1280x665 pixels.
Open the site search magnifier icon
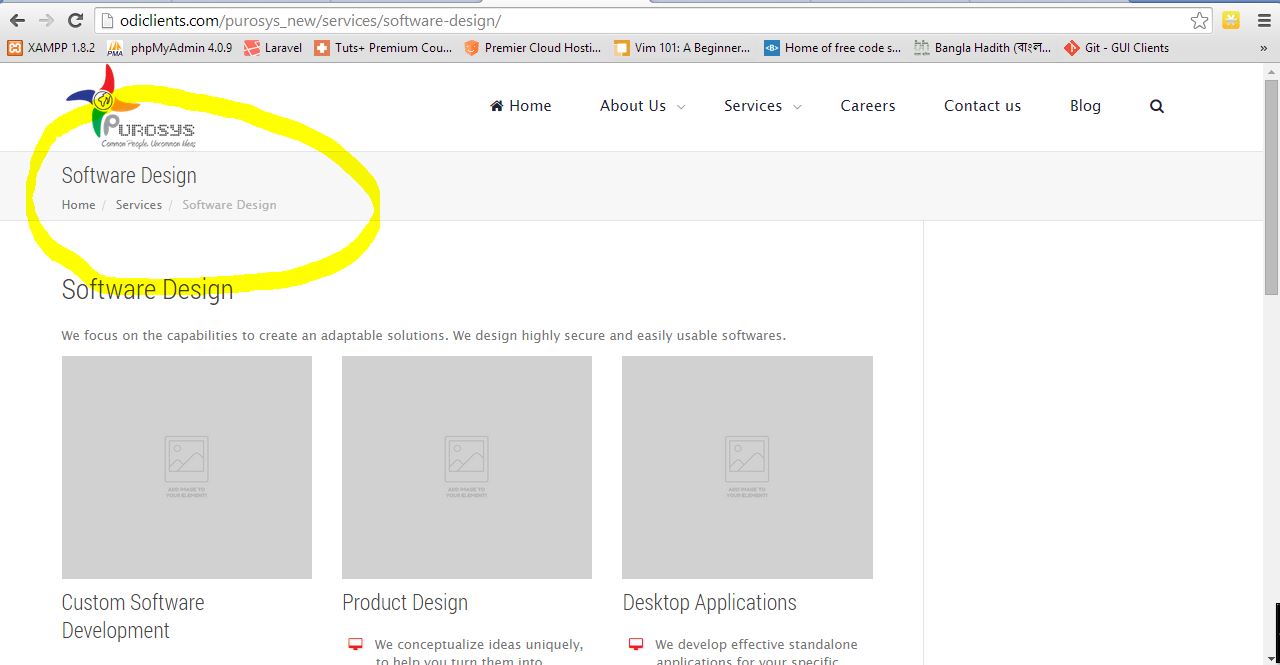click(1157, 106)
